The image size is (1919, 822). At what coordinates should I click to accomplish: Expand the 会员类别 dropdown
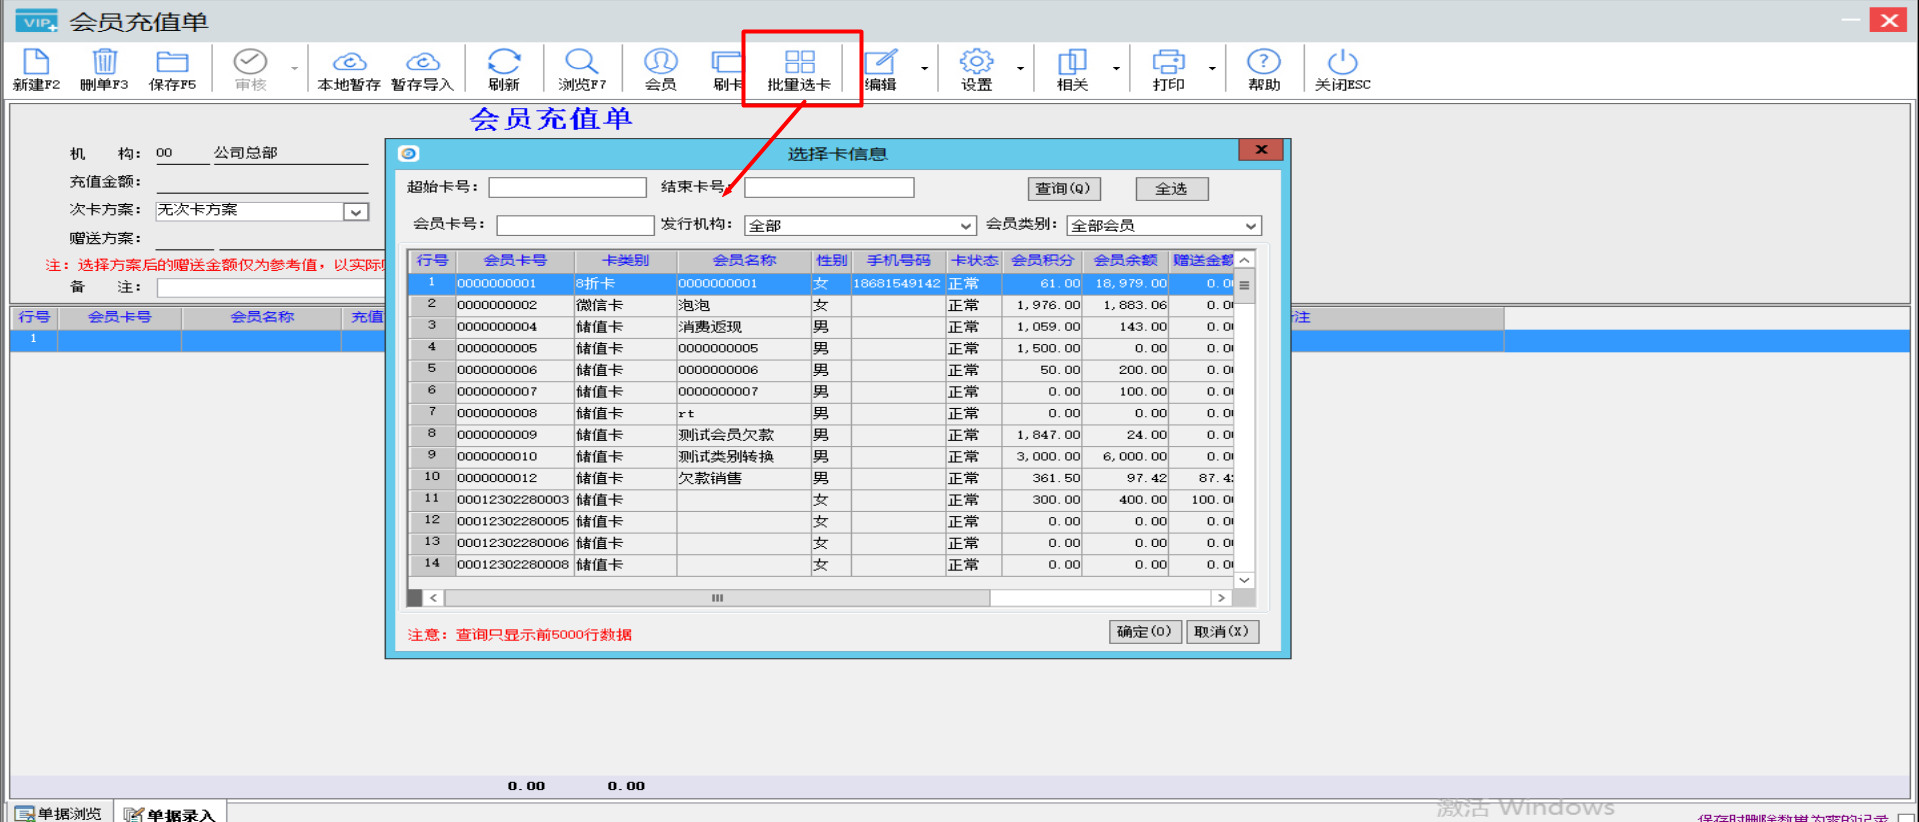[1250, 226]
